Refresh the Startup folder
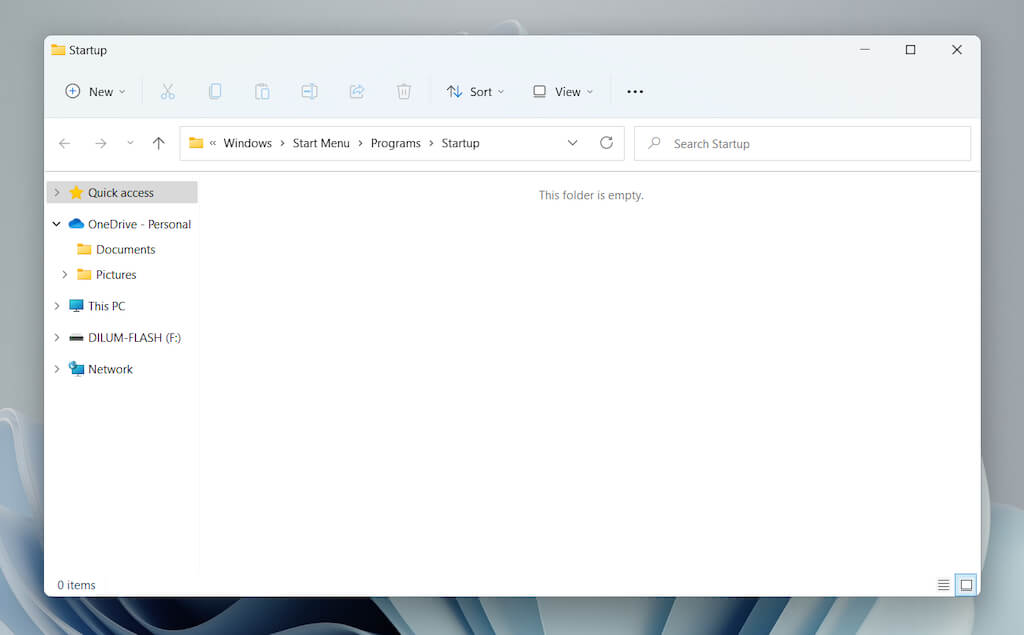1024x635 pixels. coord(606,142)
